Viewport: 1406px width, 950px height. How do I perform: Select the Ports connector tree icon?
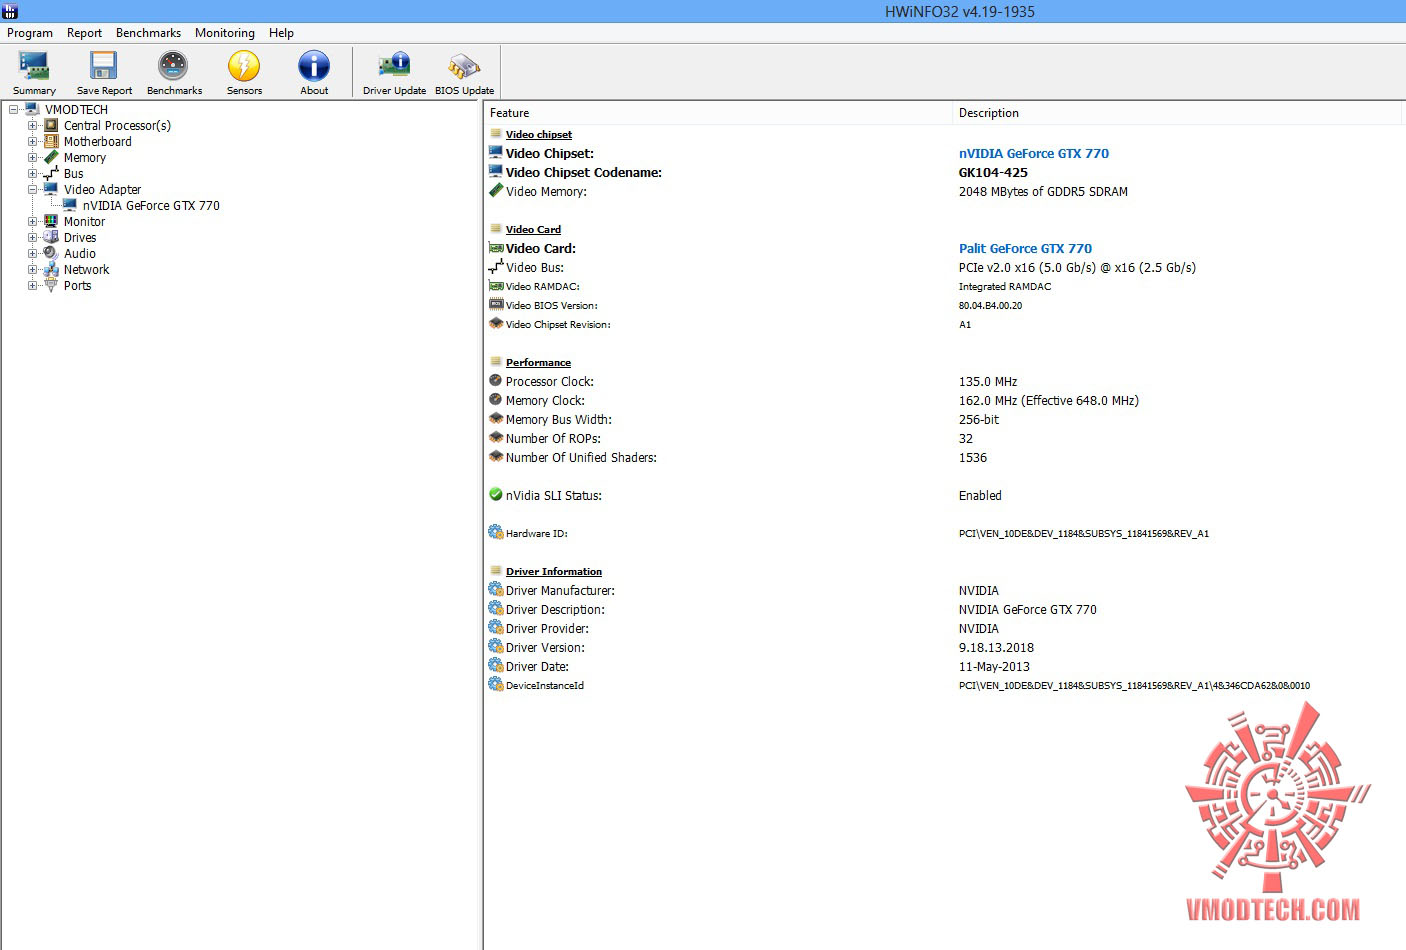point(51,286)
